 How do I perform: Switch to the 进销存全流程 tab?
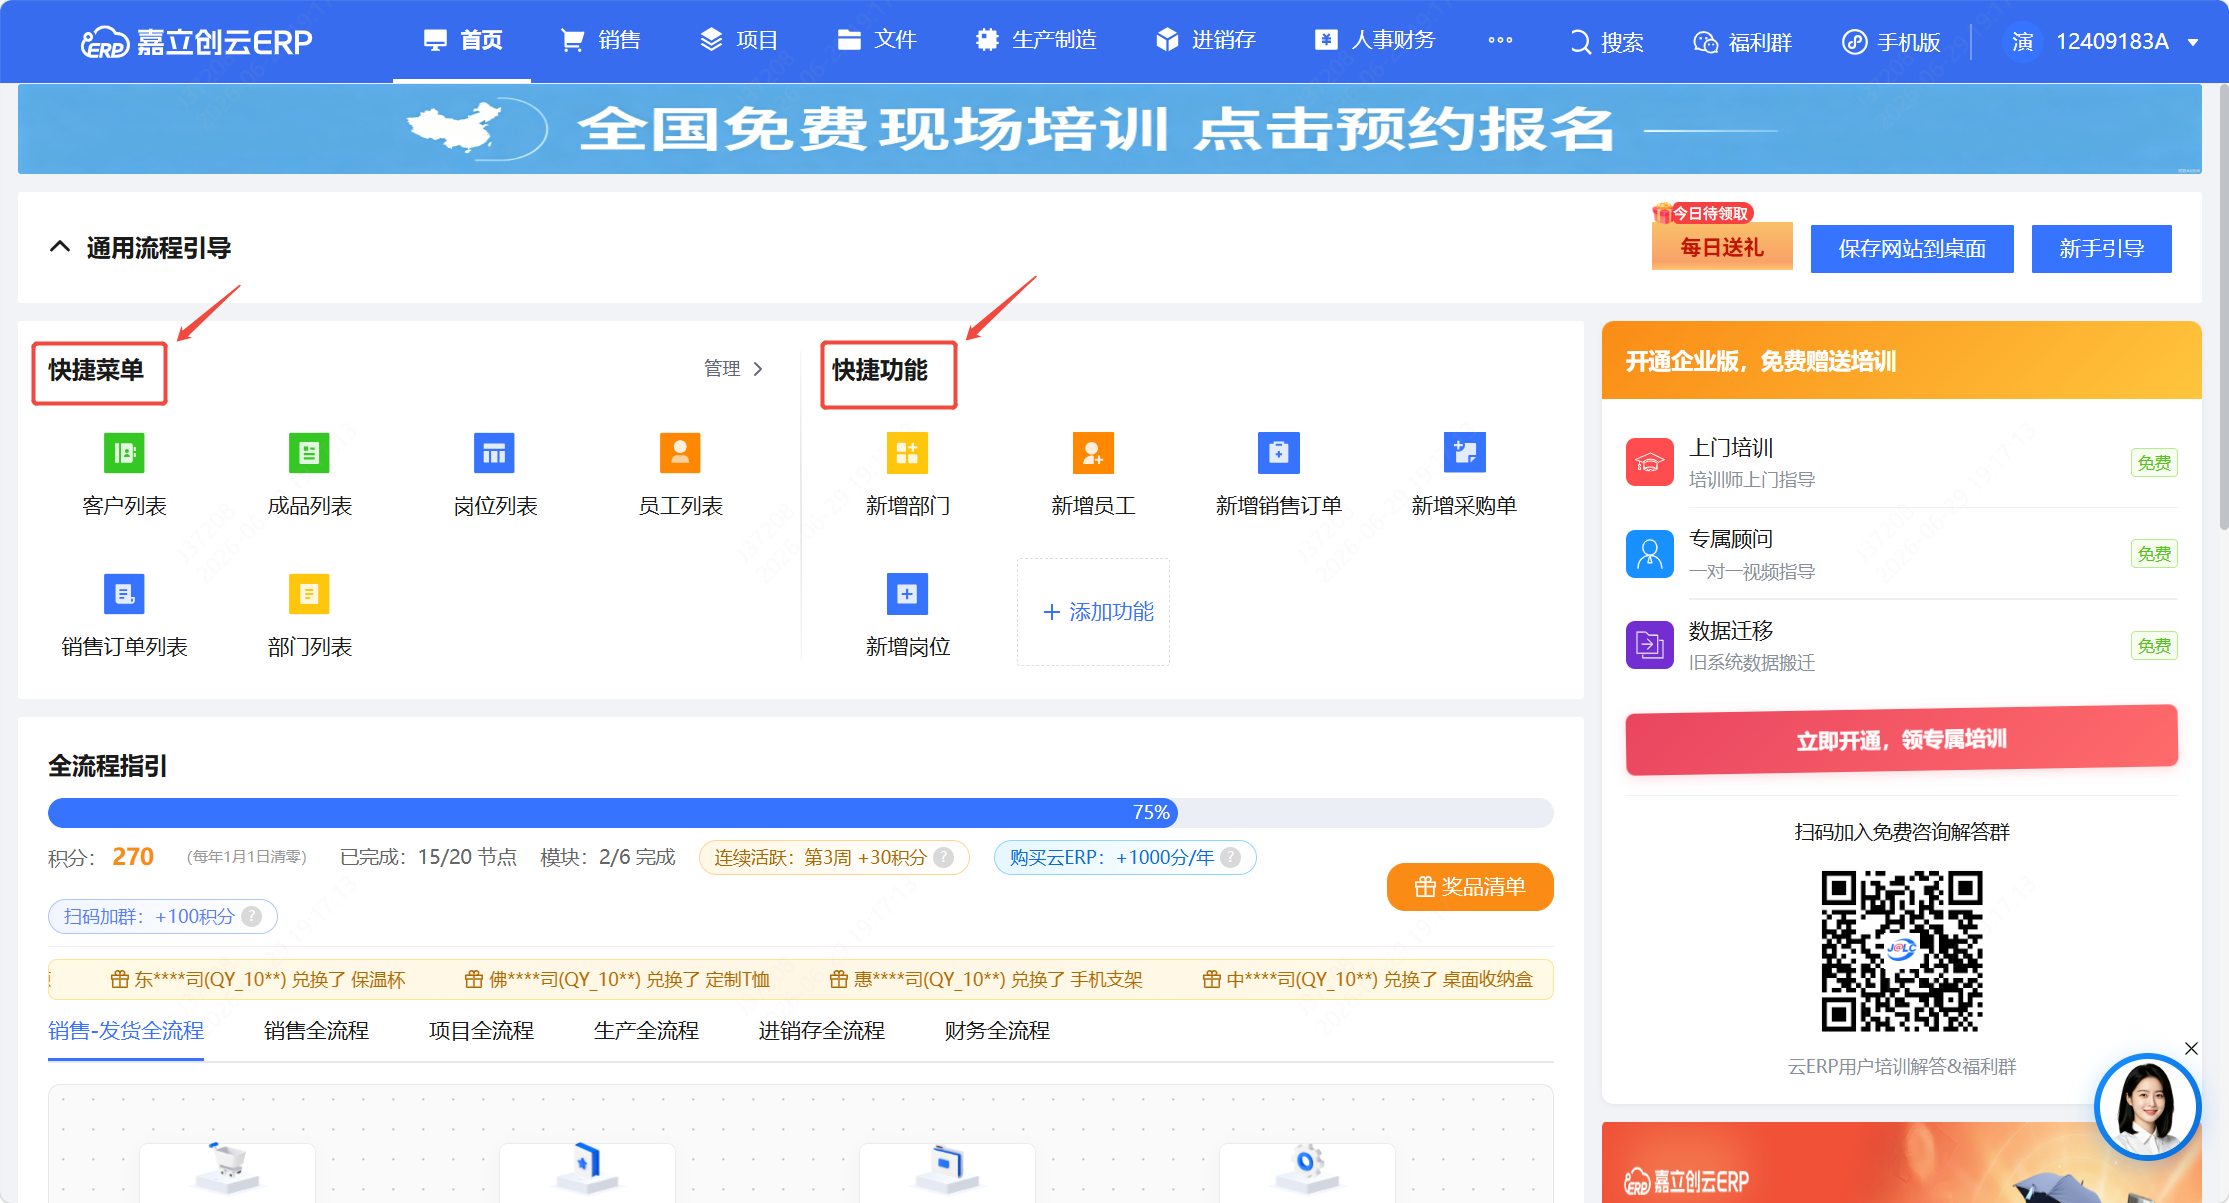pos(821,1031)
